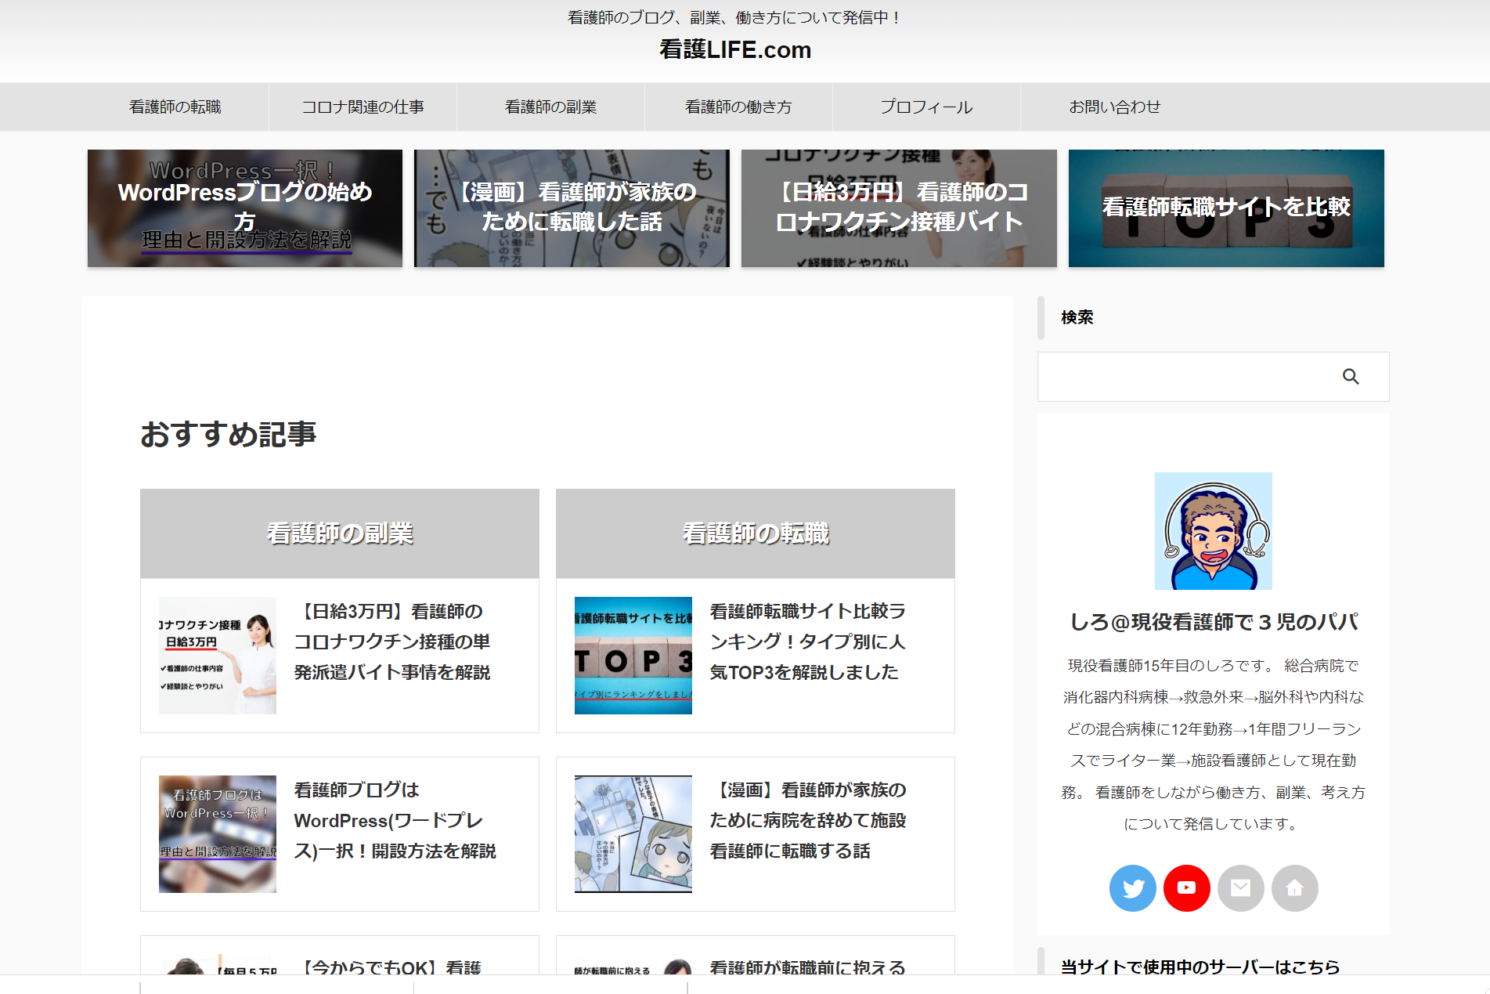Click the 看護師の副業 category header
Image resolution: width=1490 pixels, height=994 pixels.
point(340,534)
